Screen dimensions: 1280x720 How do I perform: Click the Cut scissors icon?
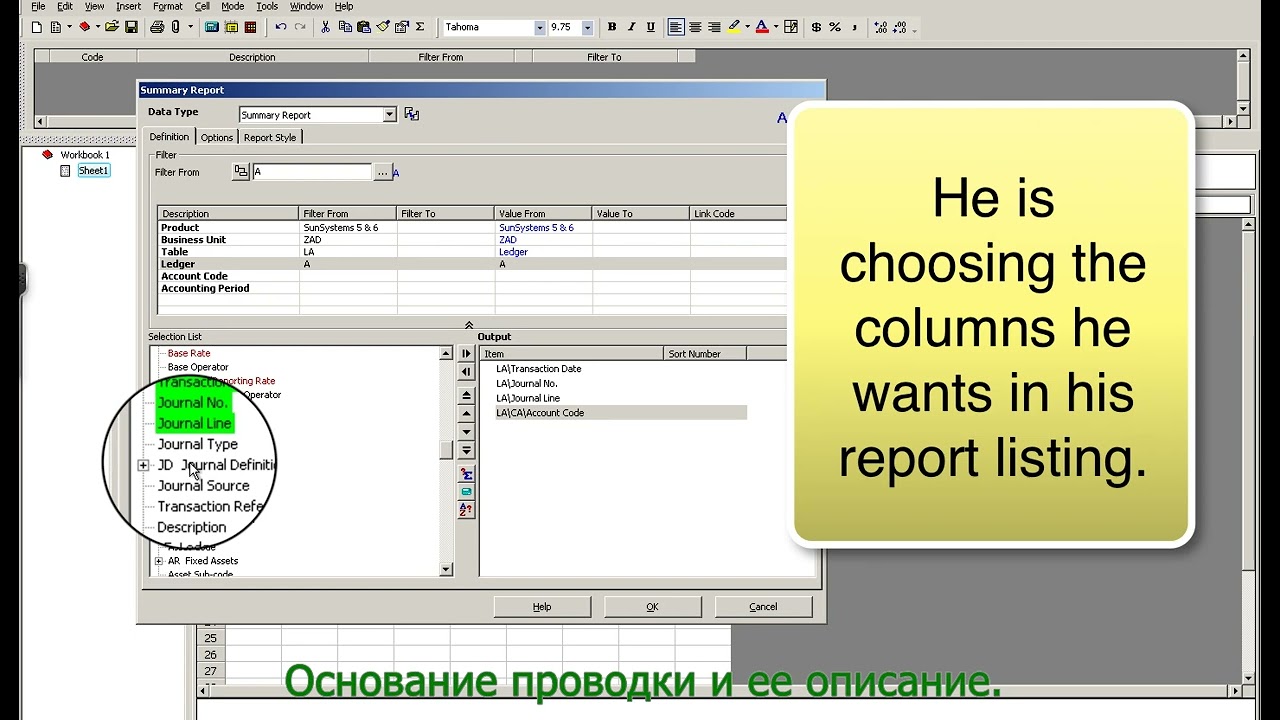325,27
